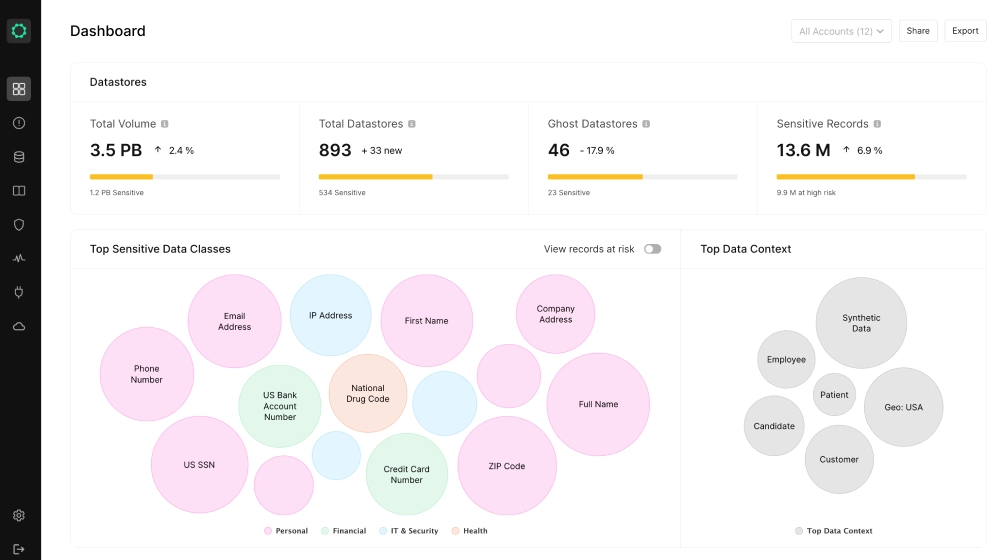Expand the All Accounts (12) dropdown

tap(841, 31)
